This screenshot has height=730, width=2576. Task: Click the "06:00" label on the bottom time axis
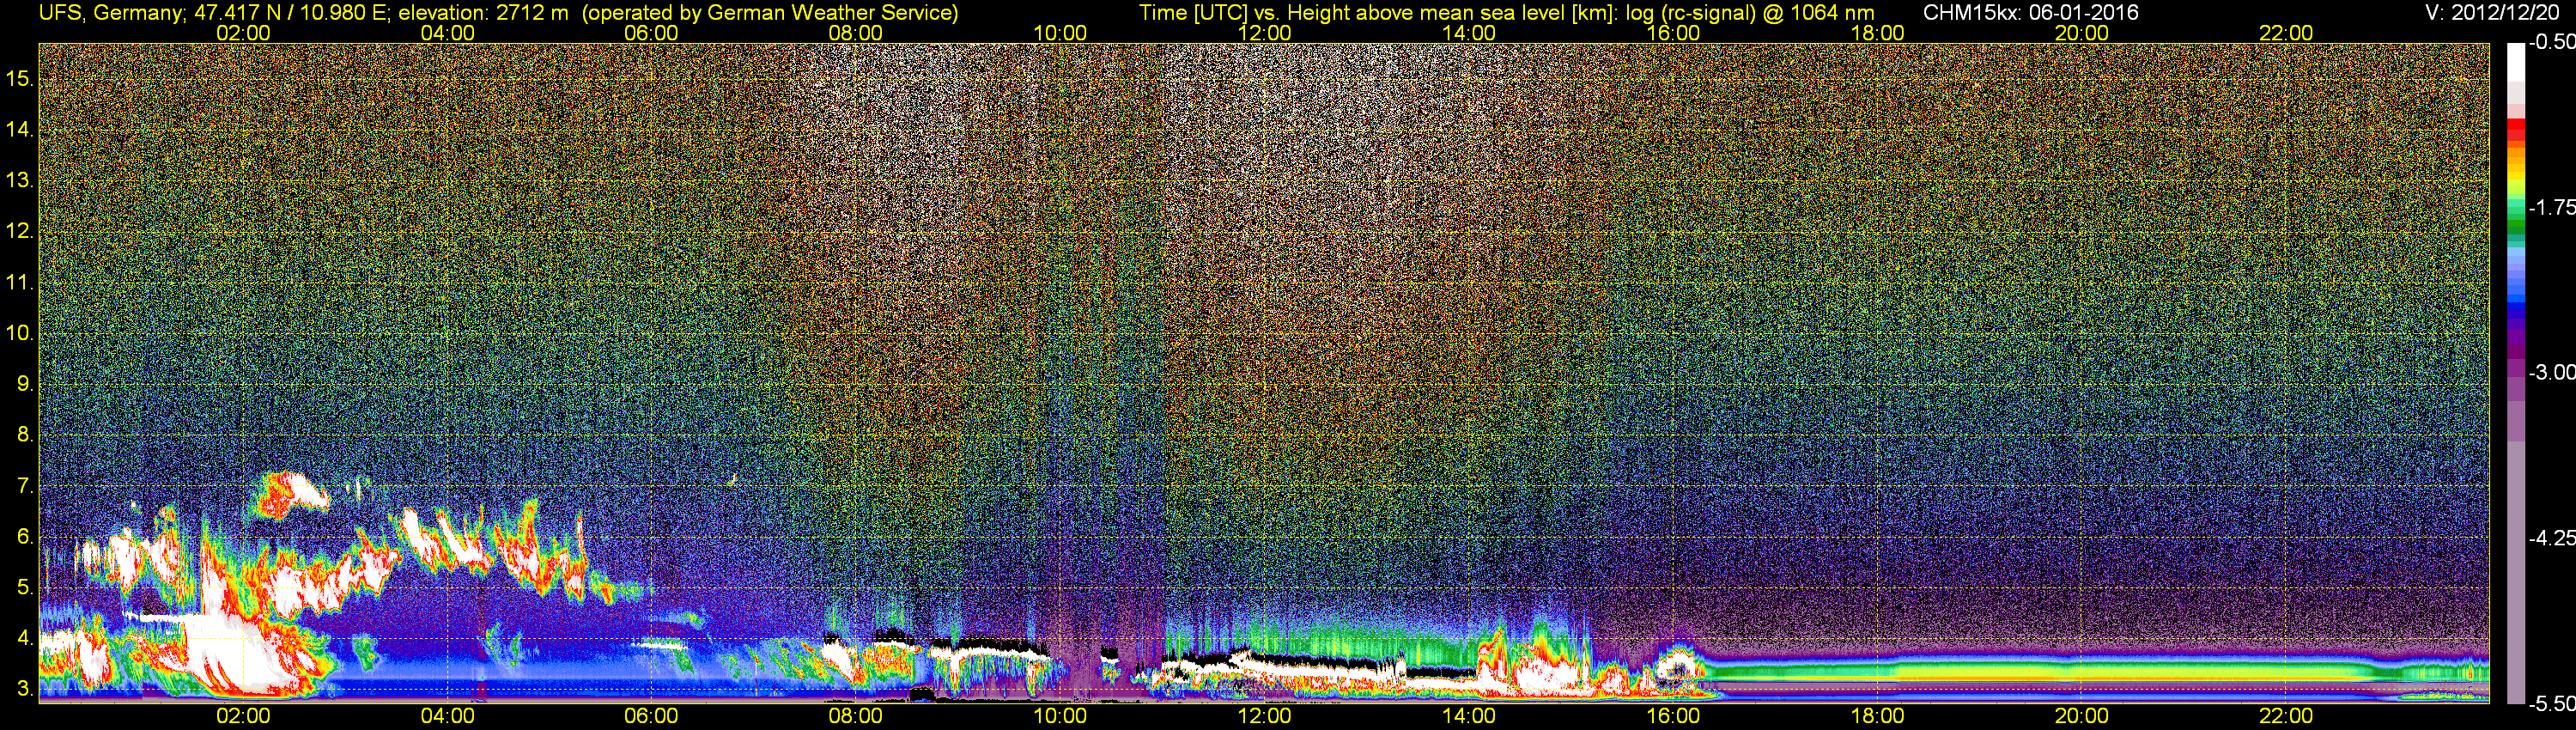pos(651,716)
